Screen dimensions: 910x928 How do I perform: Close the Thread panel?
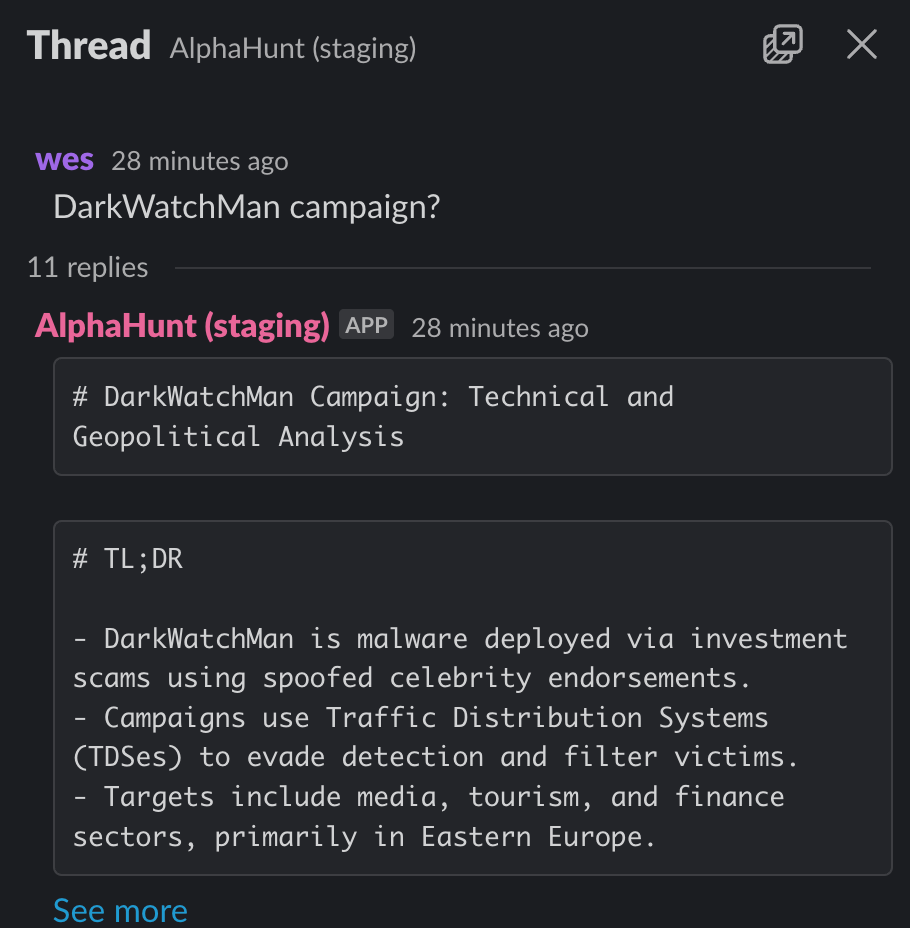point(861,44)
